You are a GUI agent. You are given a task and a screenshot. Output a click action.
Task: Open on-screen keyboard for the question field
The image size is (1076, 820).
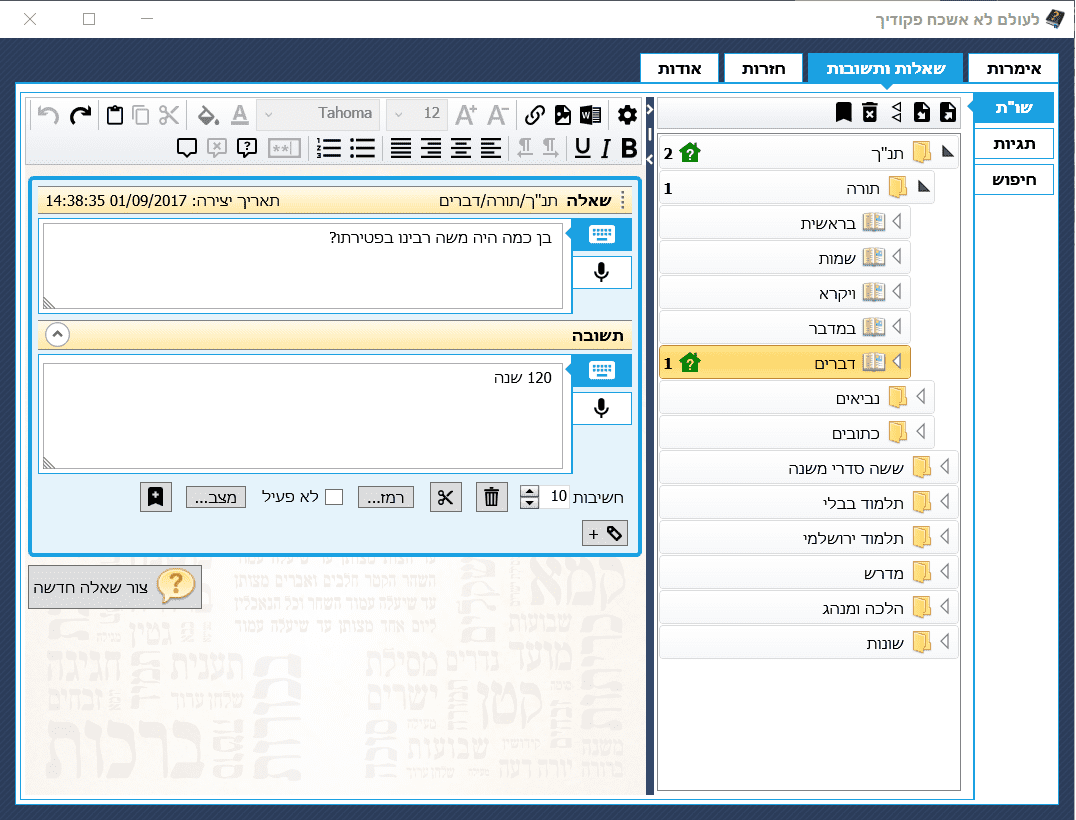tap(602, 235)
